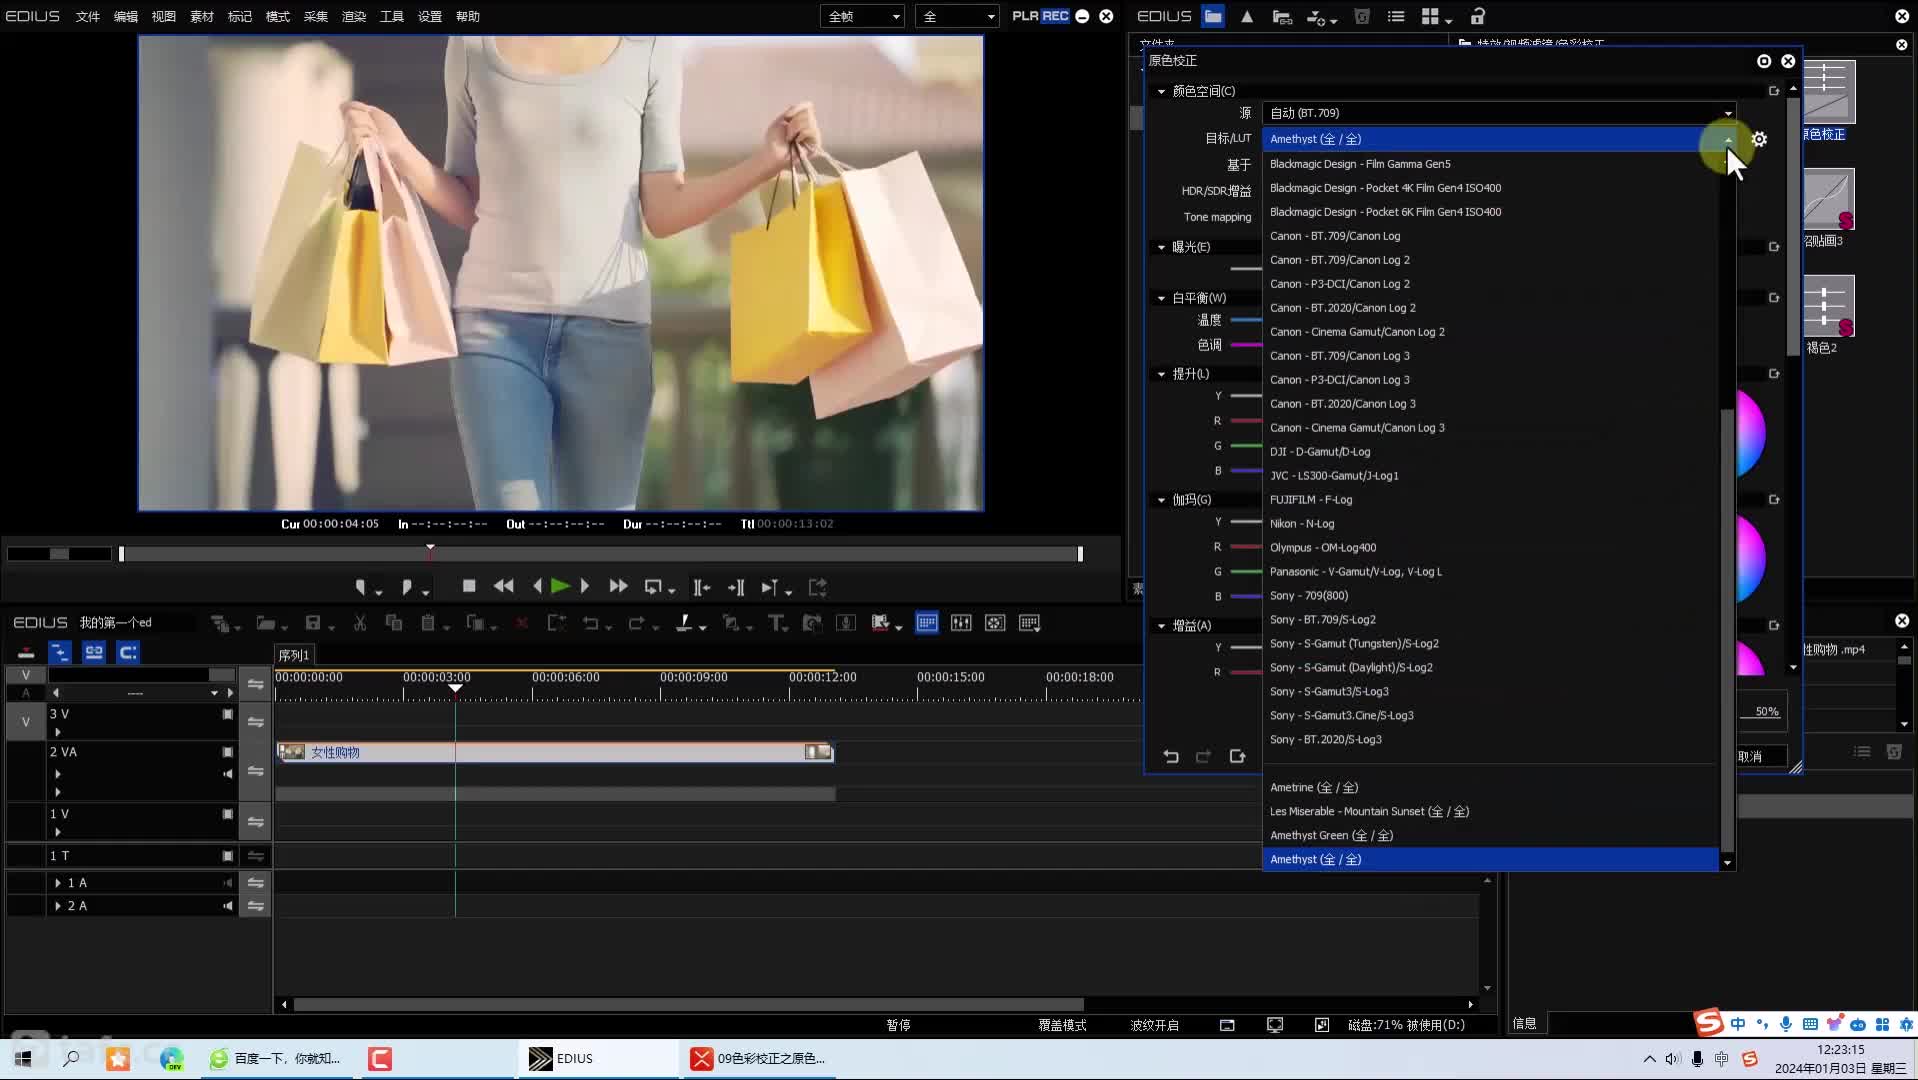Toggle the blue C sync button on the timeline
Screen dimensions: 1918x1080
[128, 652]
